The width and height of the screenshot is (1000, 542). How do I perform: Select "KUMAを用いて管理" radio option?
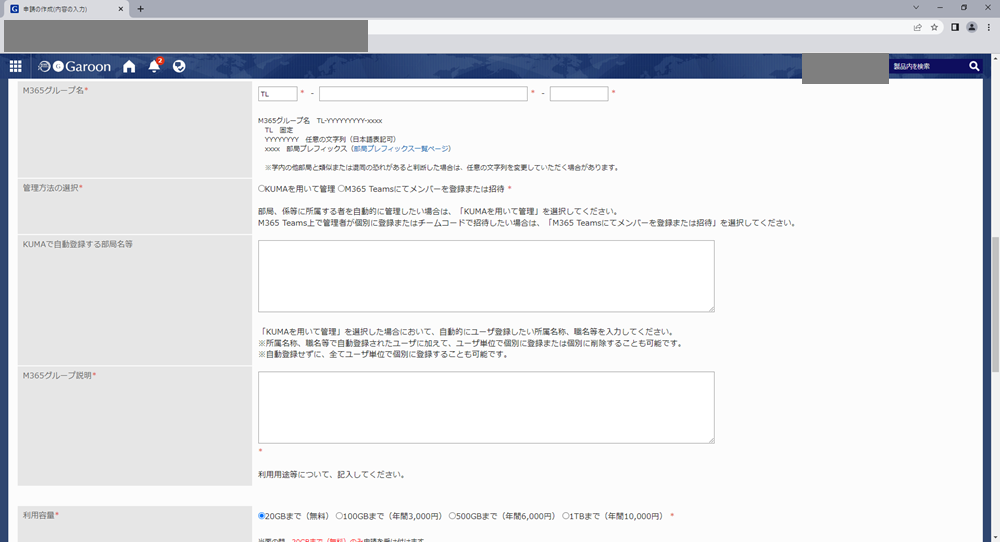[x=261, y=189]
